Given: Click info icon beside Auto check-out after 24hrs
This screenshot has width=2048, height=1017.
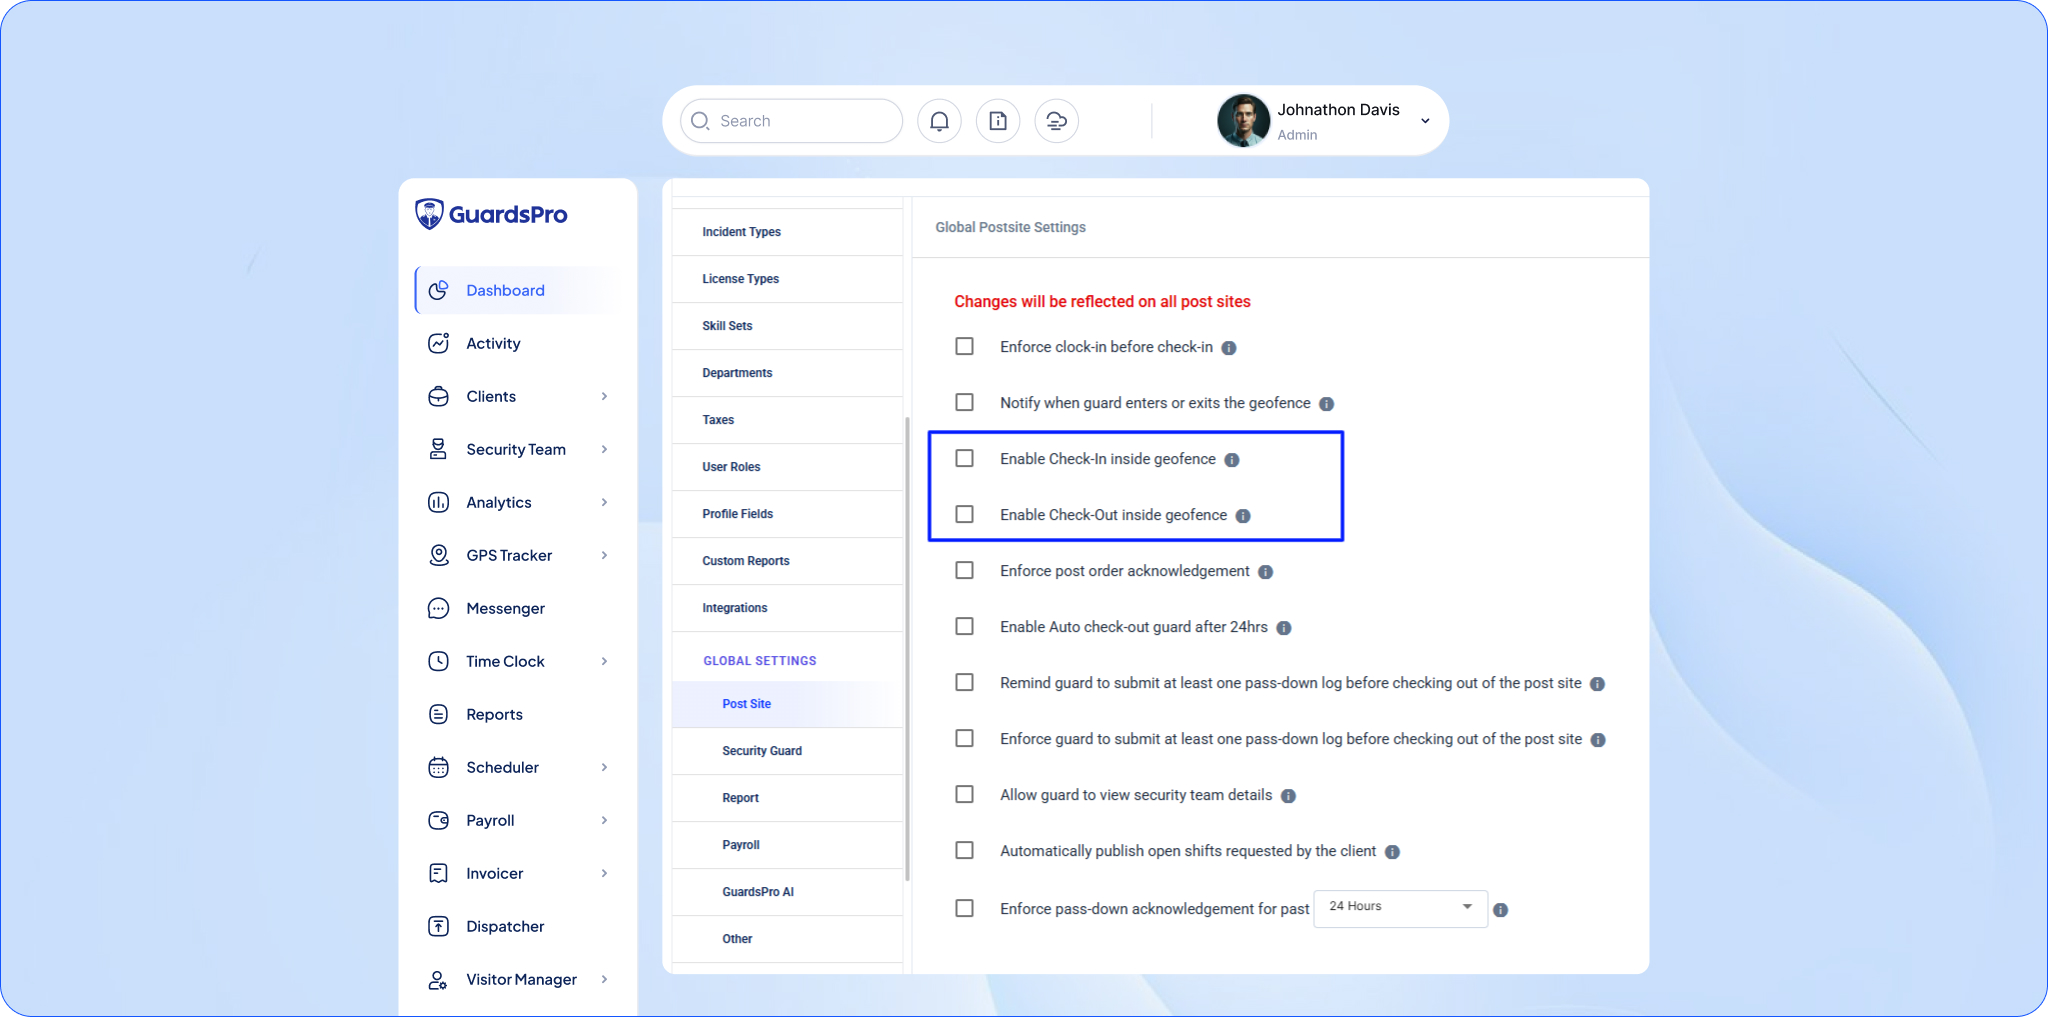Looking at the screenshot, I should [1284, 628].
